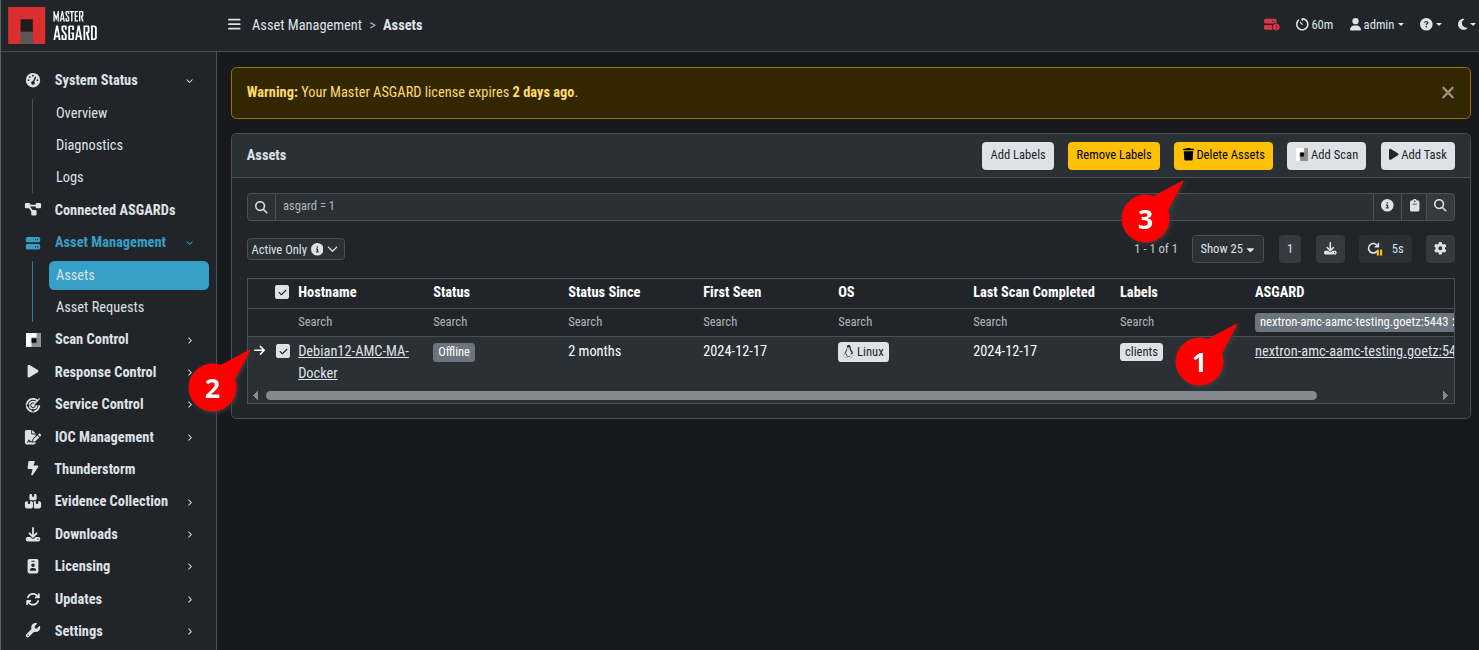The width and height of the screenshot is (1479, 650).
Task: Click the horizontal table scrollbar
Action: (x=790, y=395)
